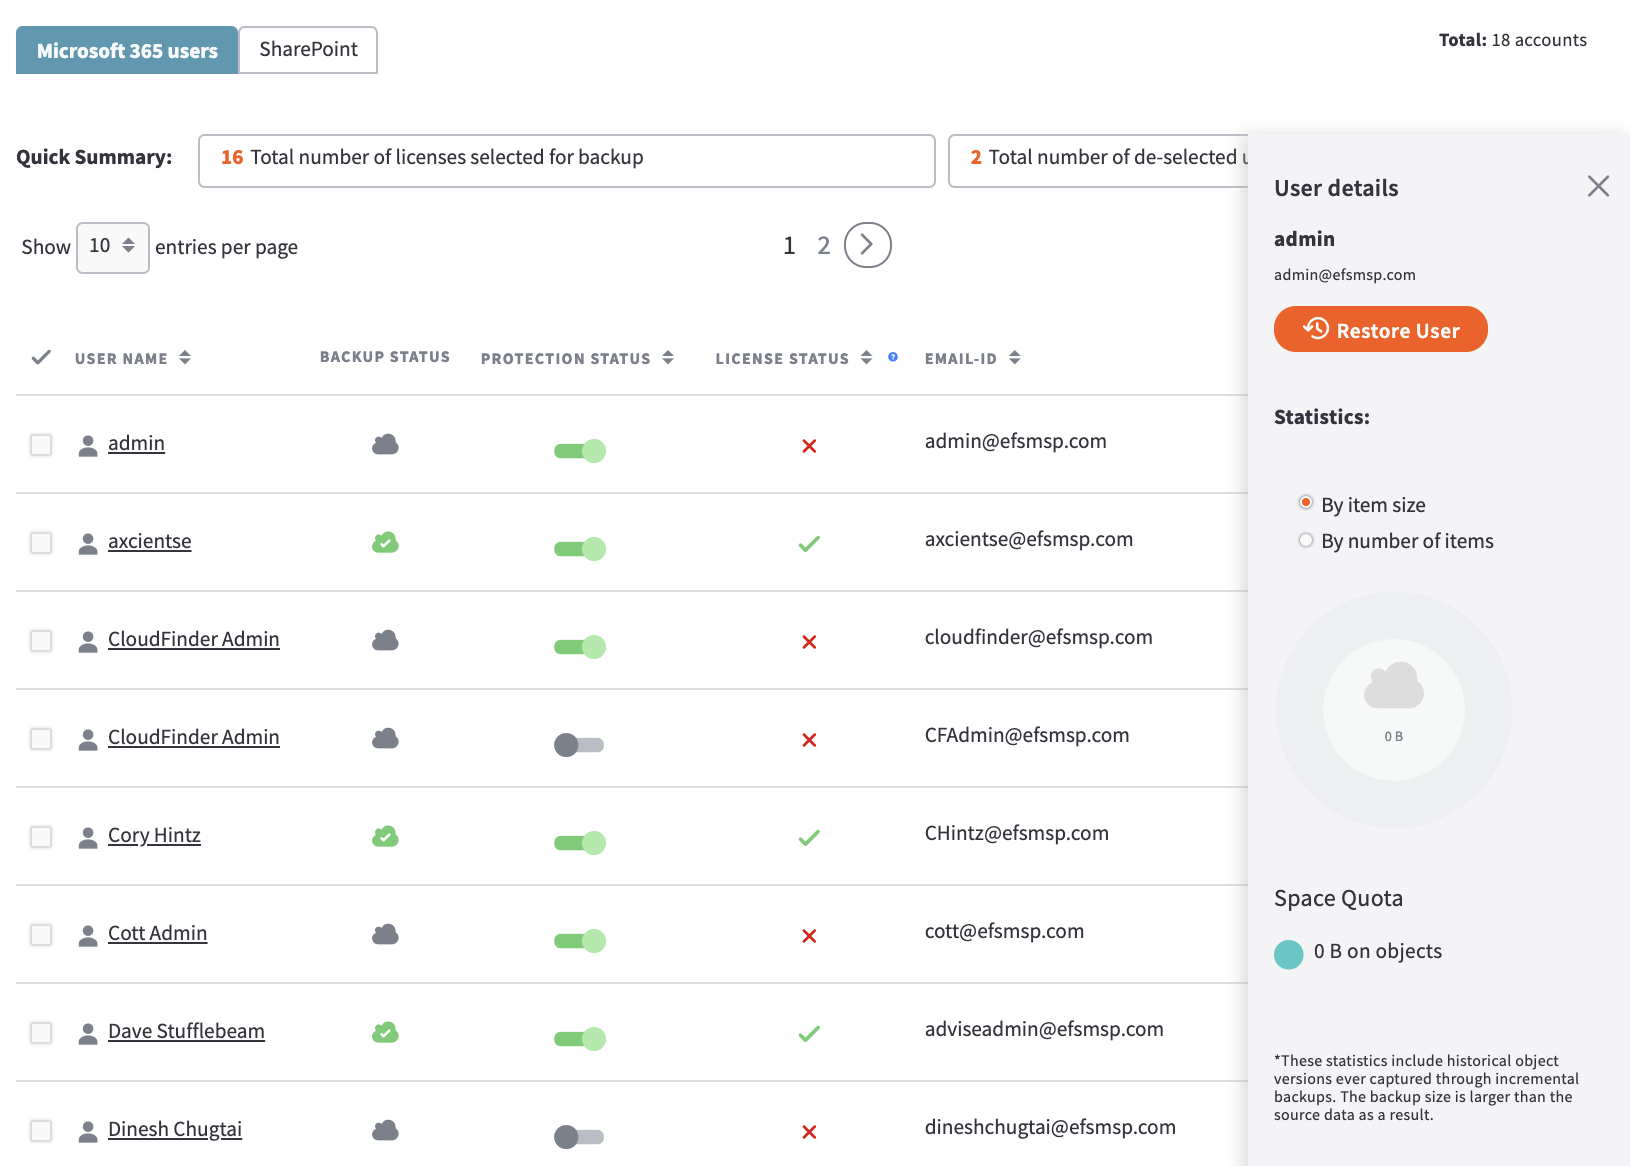The height and width of the screenshot is (1166, 1630).
Task: Click the restore history icon in Restore User button
Action: click(1315, 329)
